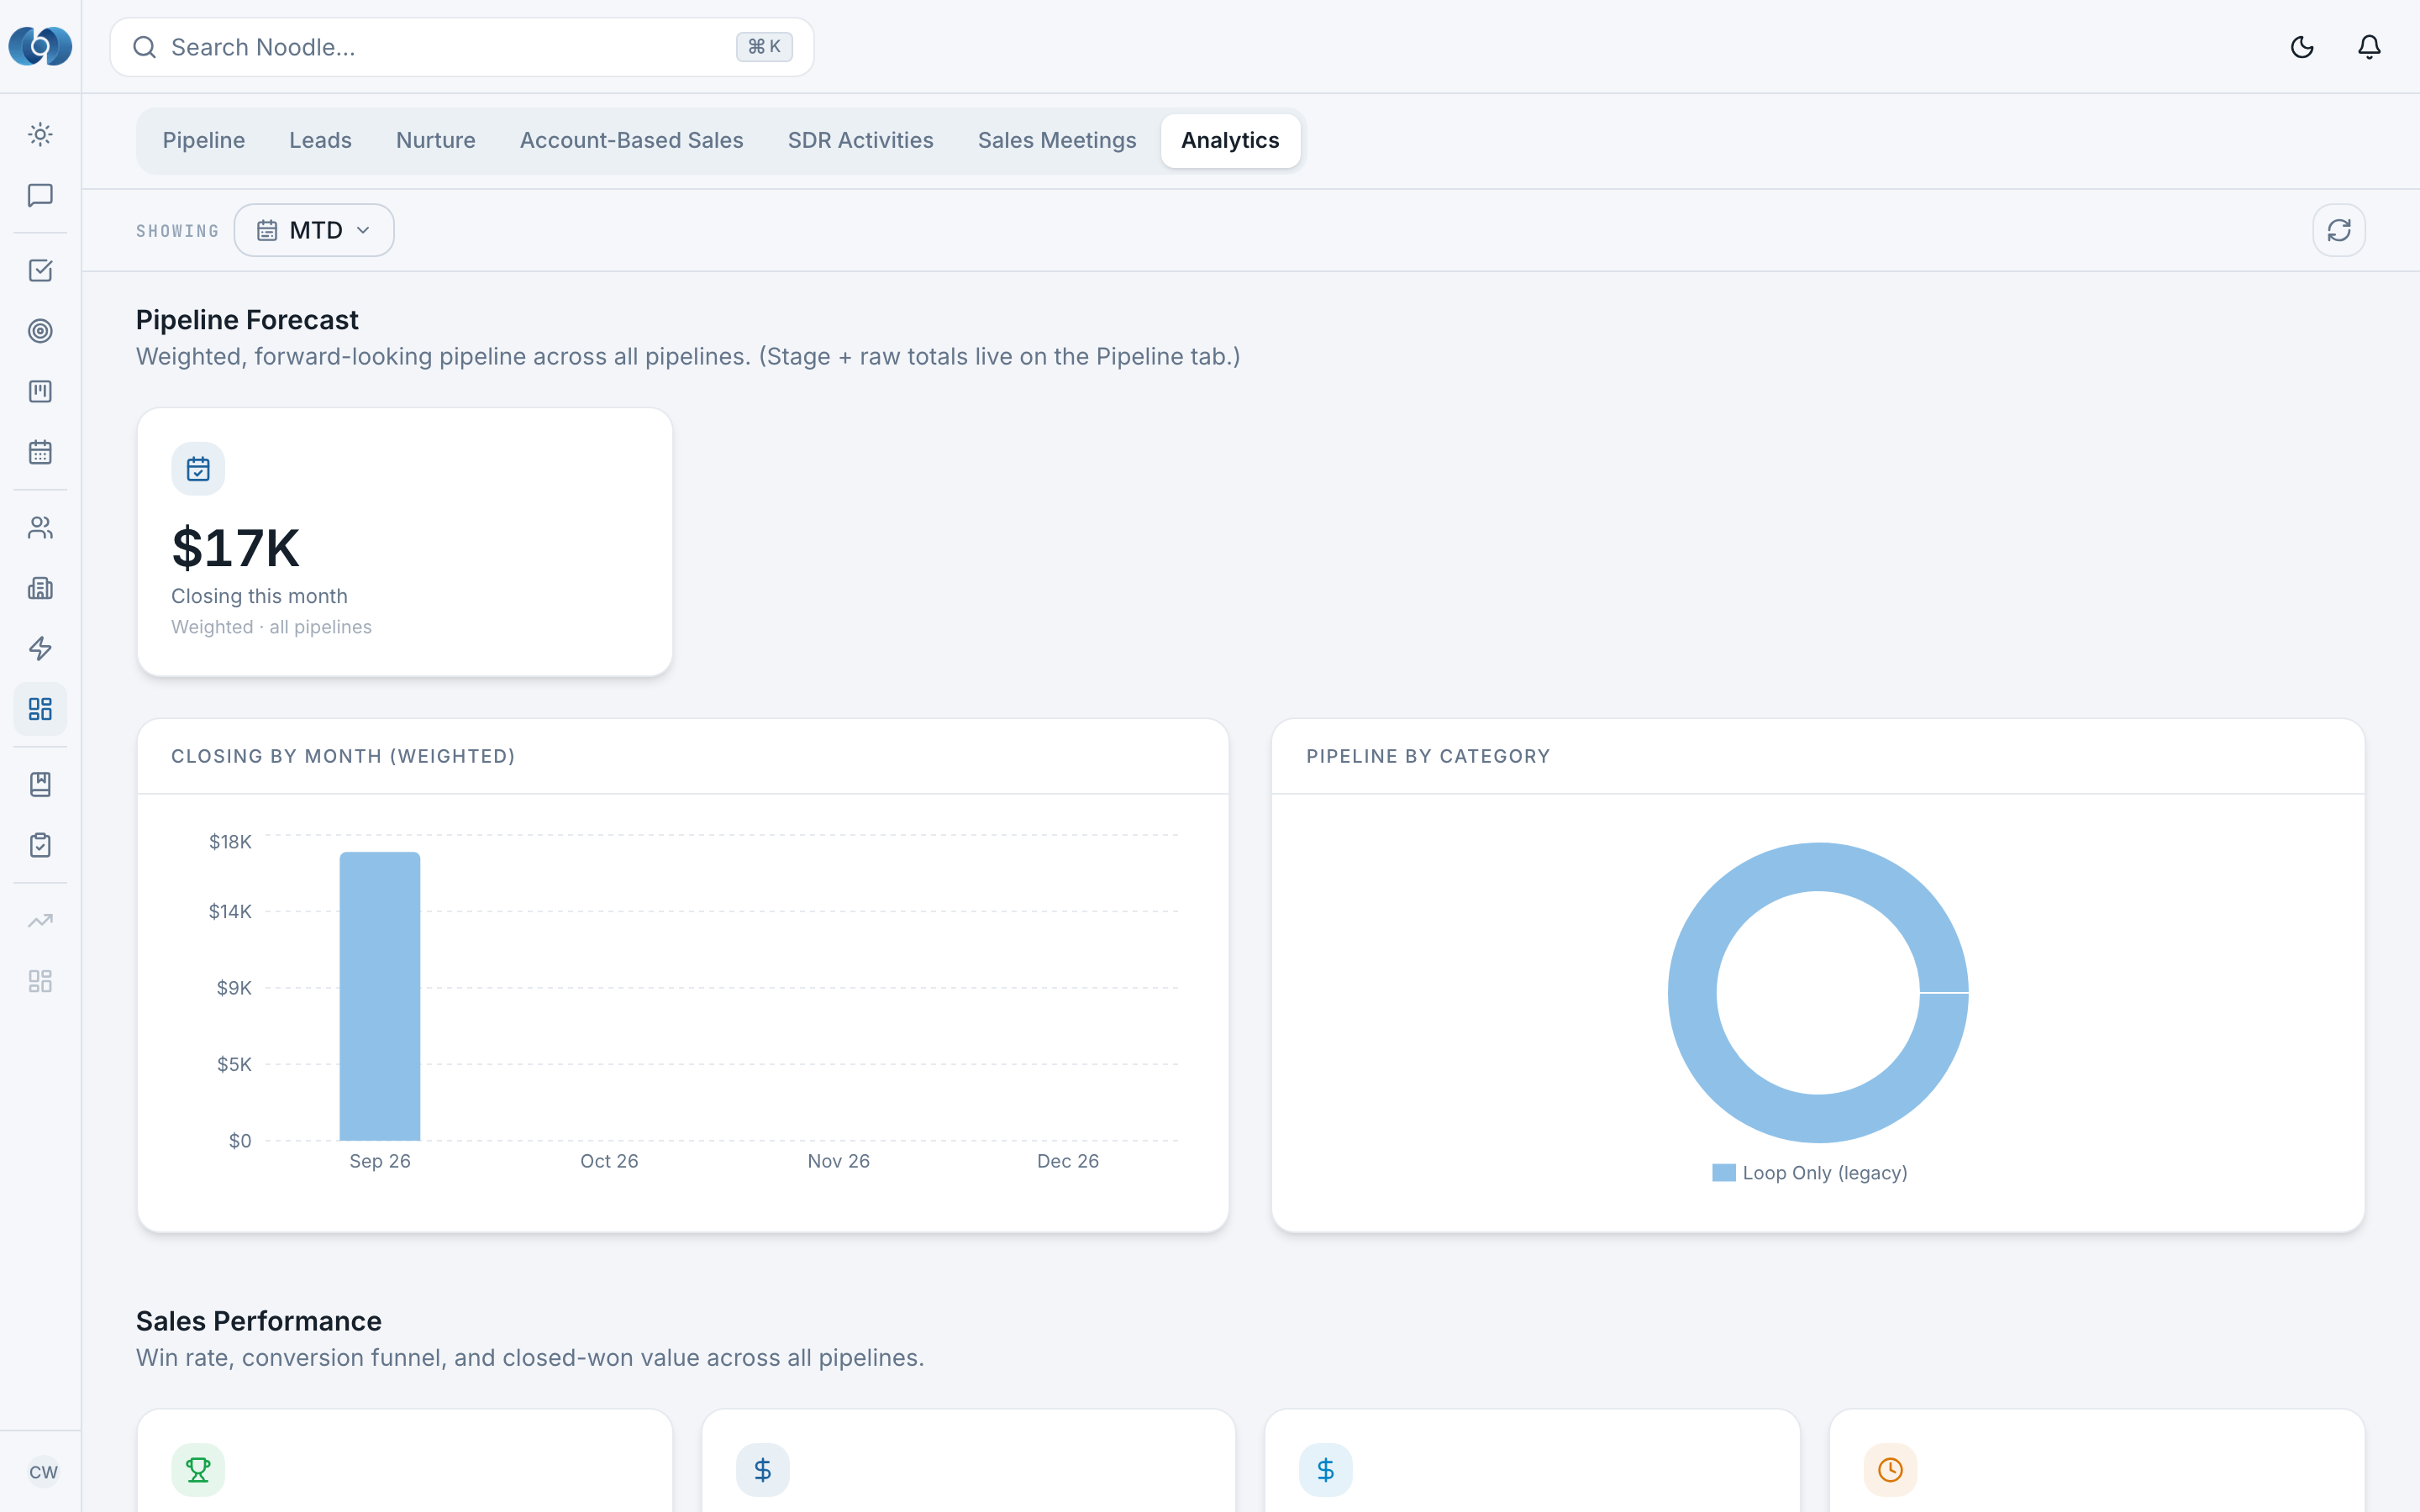This screenshot has width=2420, height=1512.
Task: Click the Loop Only (legacy) legend swatch
Action: pyautogui.click(x=1724, y=1173)
